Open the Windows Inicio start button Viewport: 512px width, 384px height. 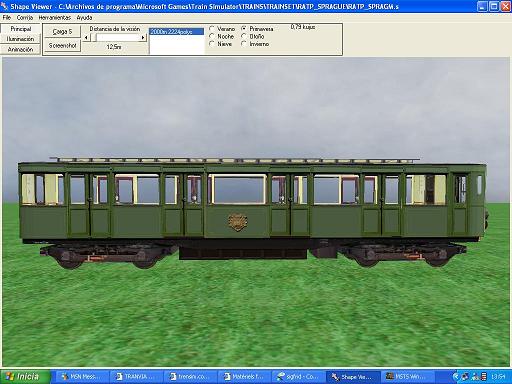coord(25,377)
